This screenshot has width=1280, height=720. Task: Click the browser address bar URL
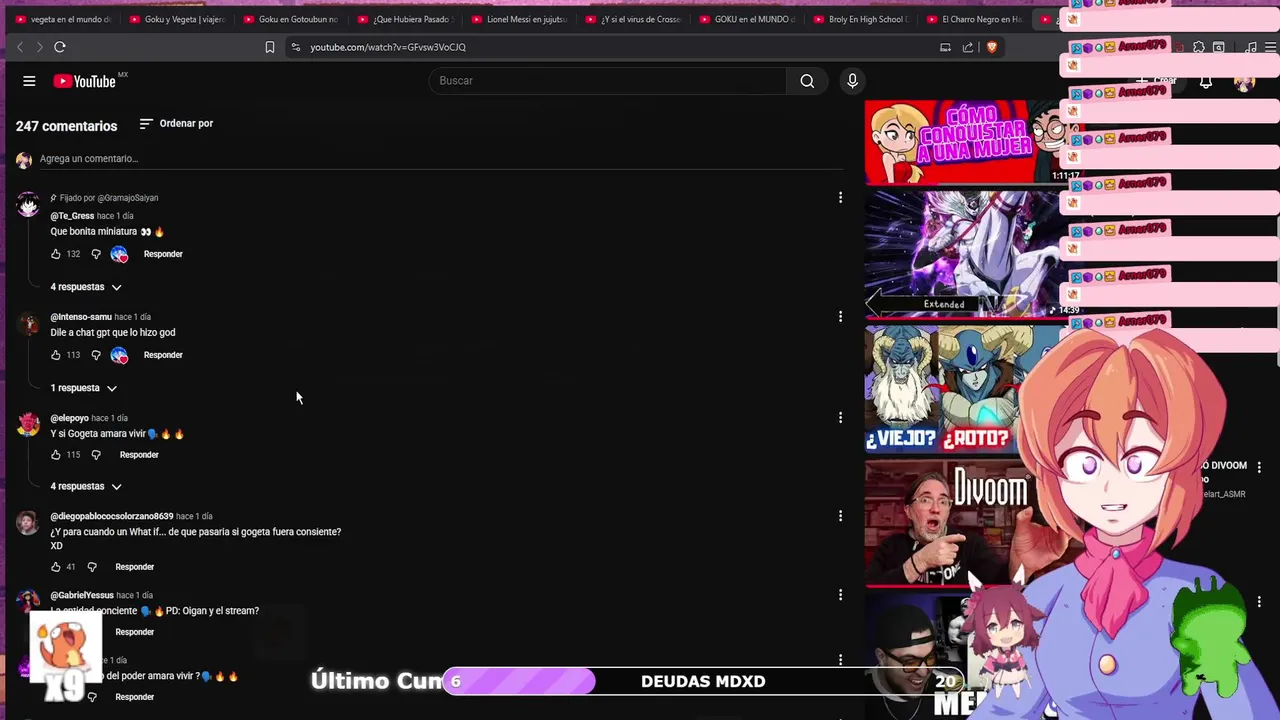coord(388,47)
